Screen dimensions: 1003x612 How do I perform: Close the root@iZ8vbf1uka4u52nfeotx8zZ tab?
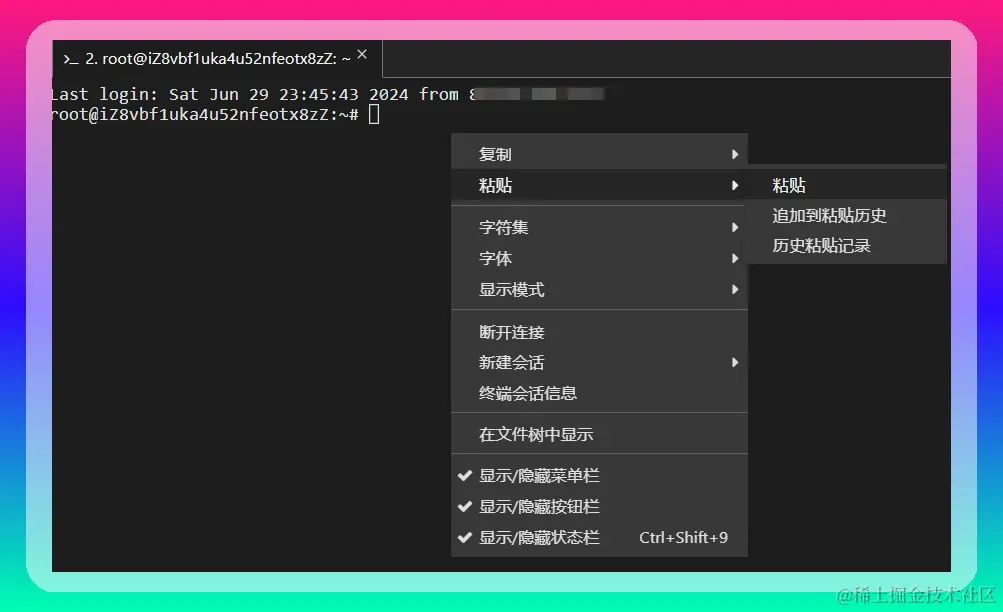click(361, 55)
